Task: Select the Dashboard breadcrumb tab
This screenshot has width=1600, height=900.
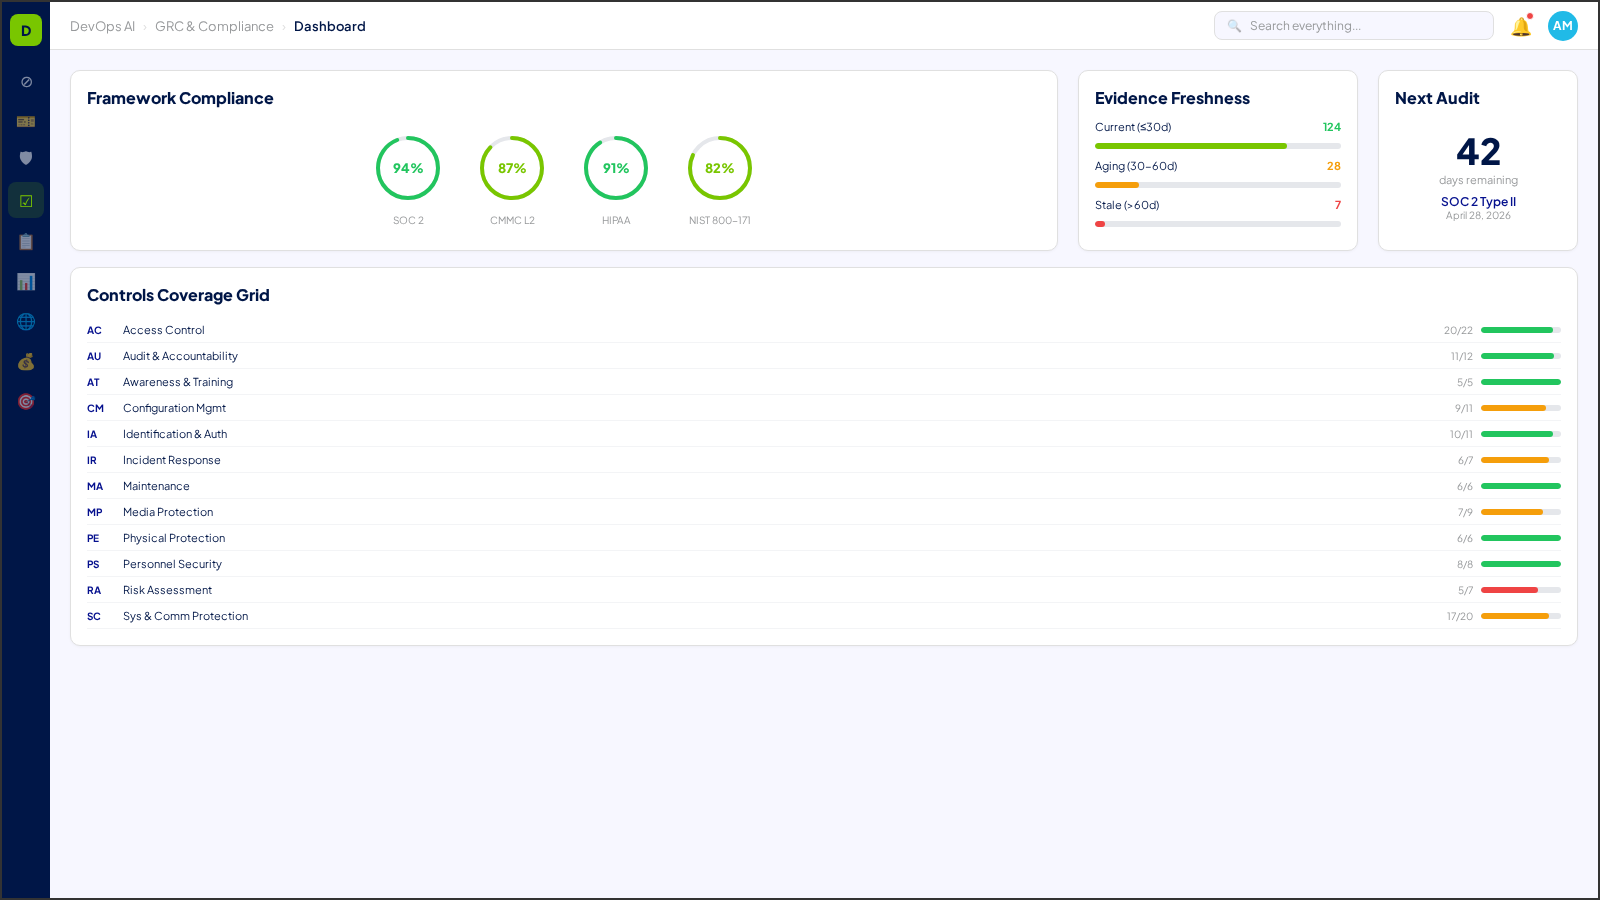Action: (x=330, y=26)
